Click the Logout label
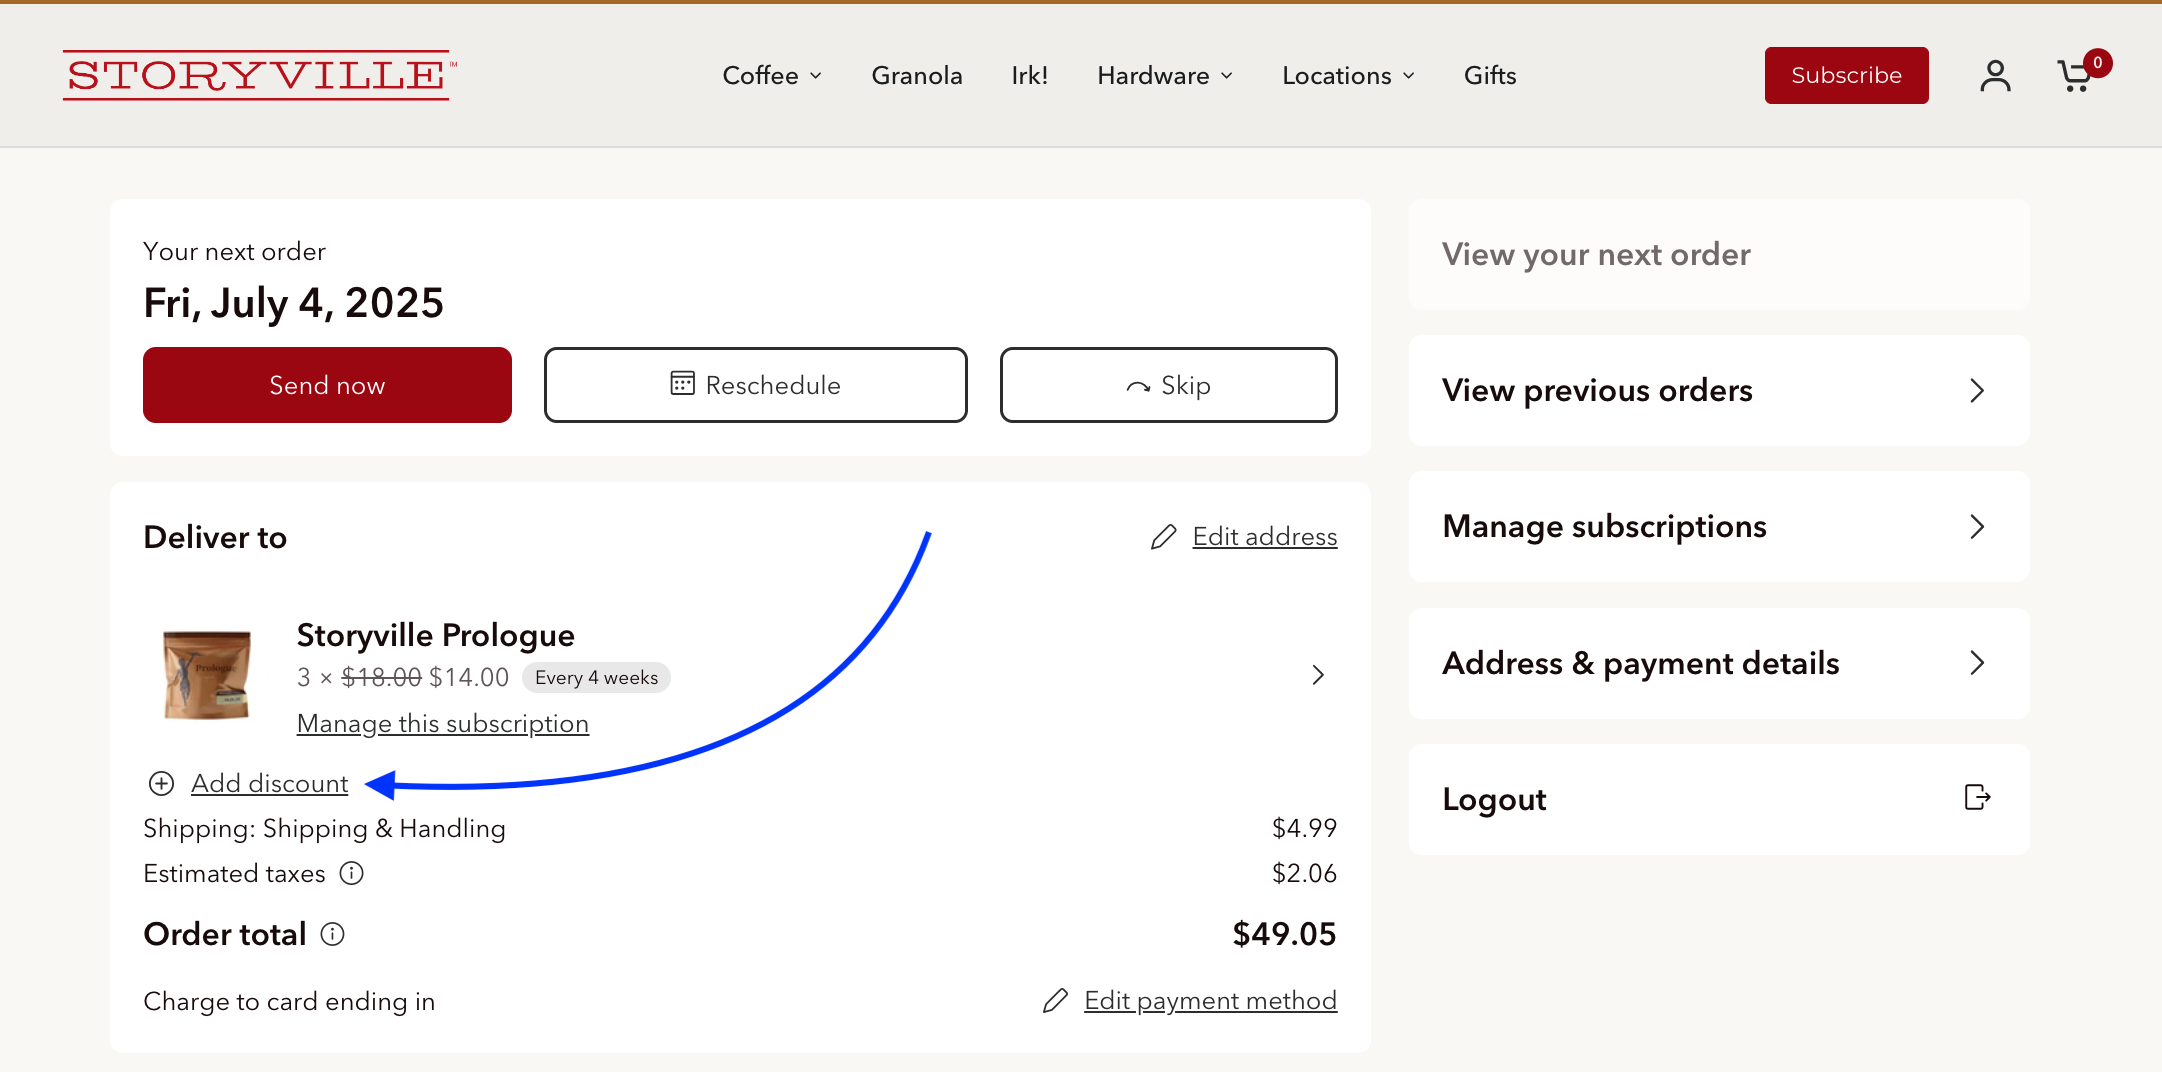The height and width of the screenshot is (1072, 2162). (1494, 799)
